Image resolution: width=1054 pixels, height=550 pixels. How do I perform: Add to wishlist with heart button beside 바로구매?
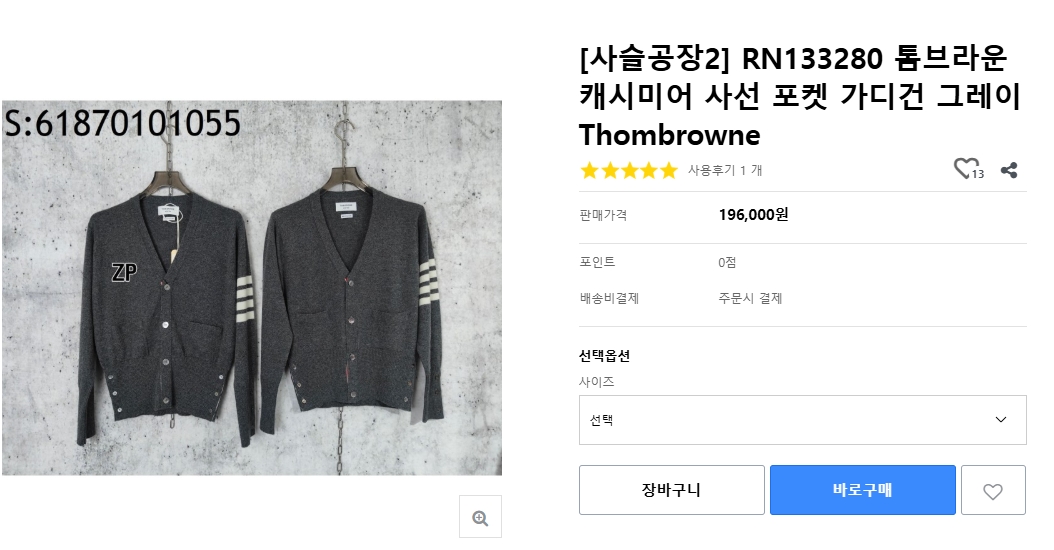993,490
